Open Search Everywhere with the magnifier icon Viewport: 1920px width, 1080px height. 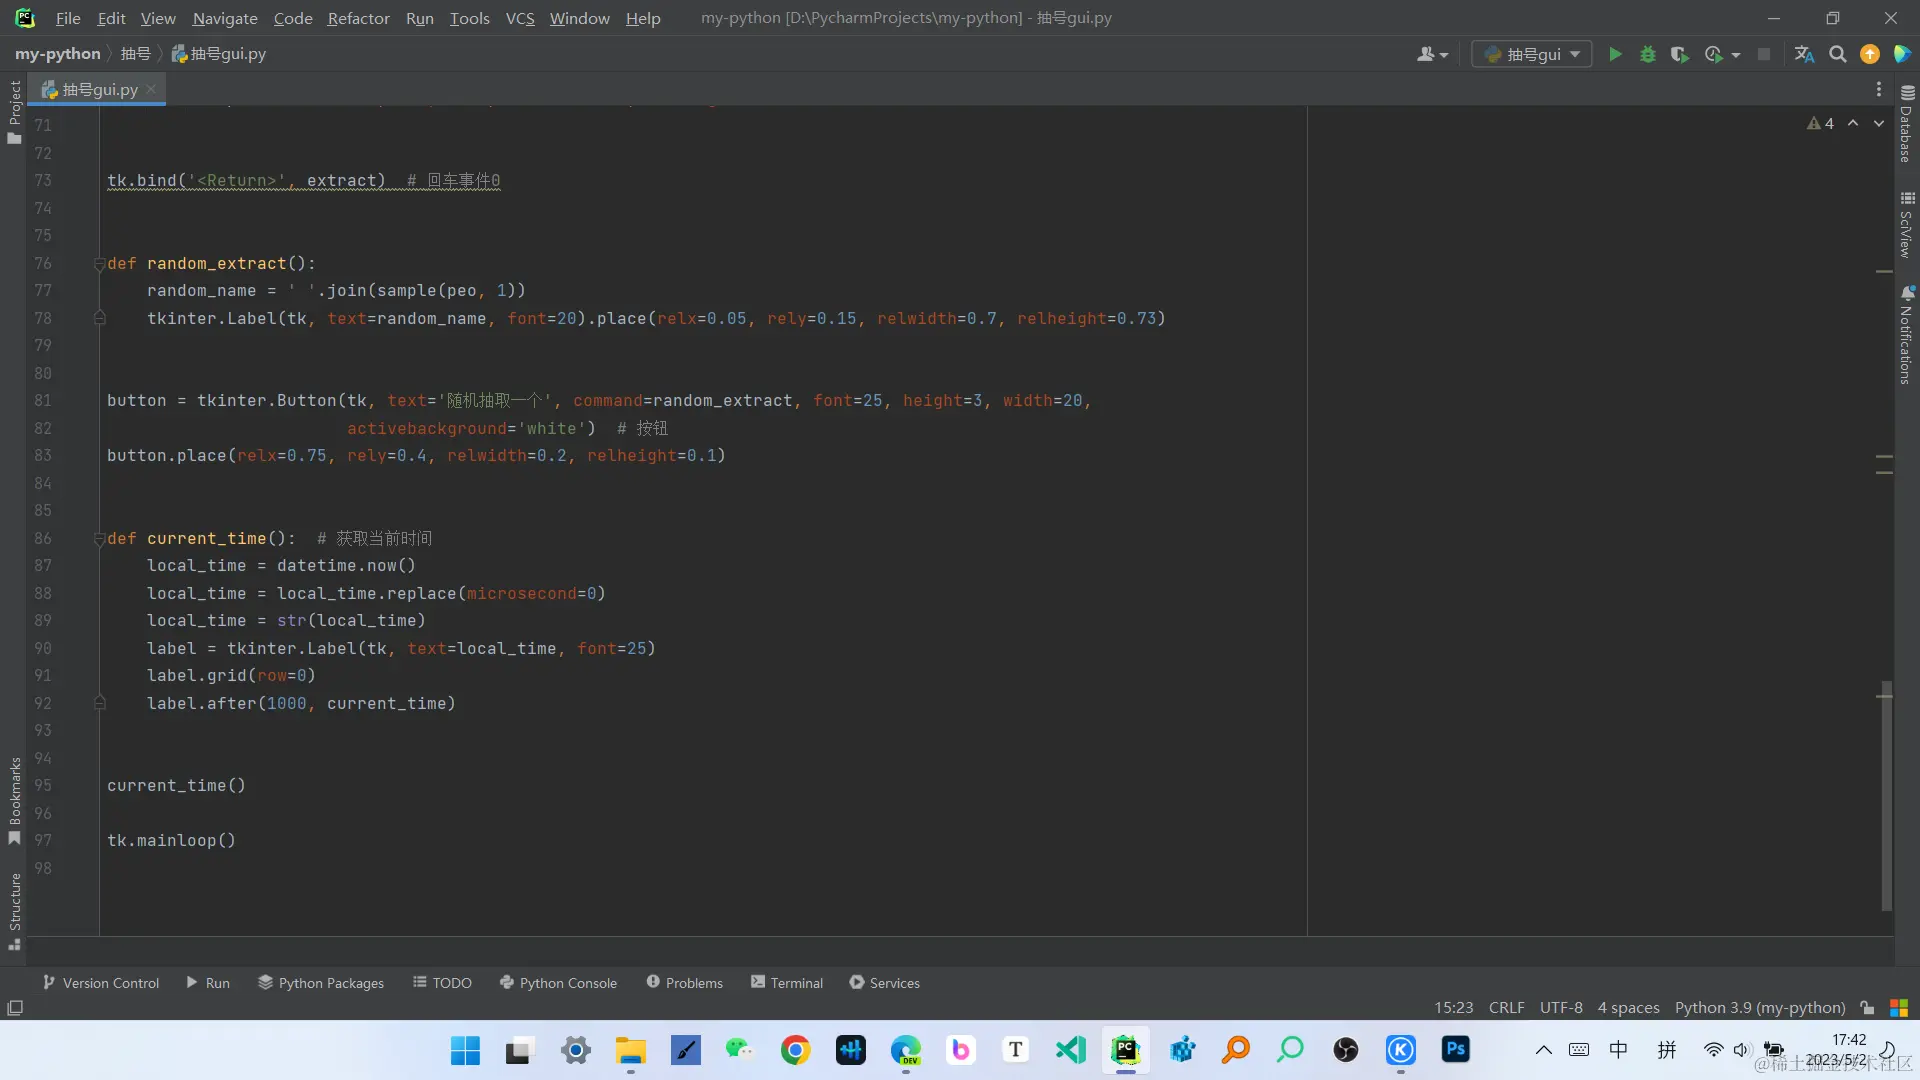[1837, 54]
